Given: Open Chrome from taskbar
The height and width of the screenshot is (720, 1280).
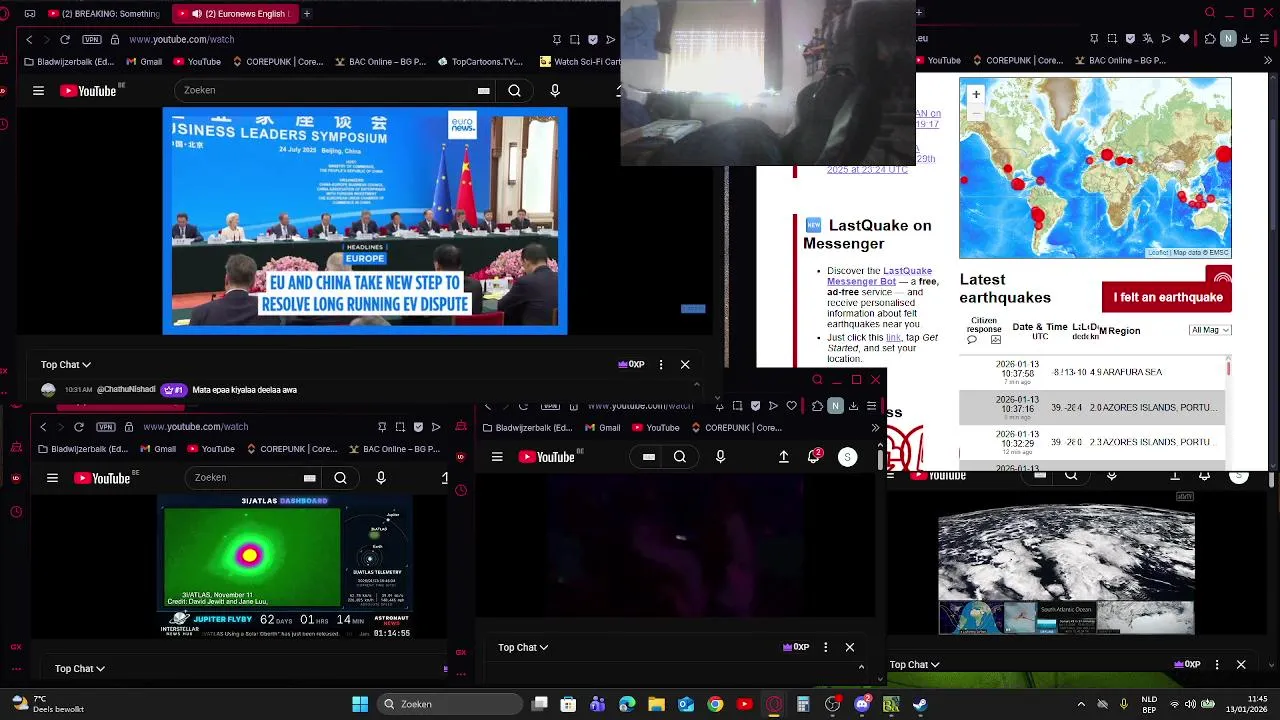Looking at the screenshot, I should click(715, 704).
